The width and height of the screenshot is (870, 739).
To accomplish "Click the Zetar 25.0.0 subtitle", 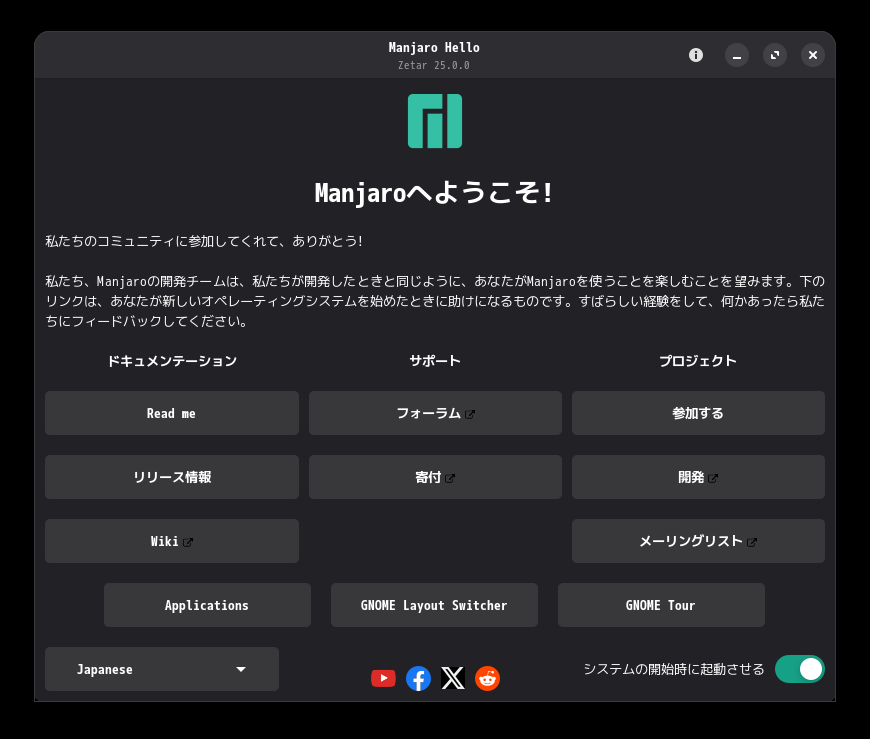I will point(434,65).
